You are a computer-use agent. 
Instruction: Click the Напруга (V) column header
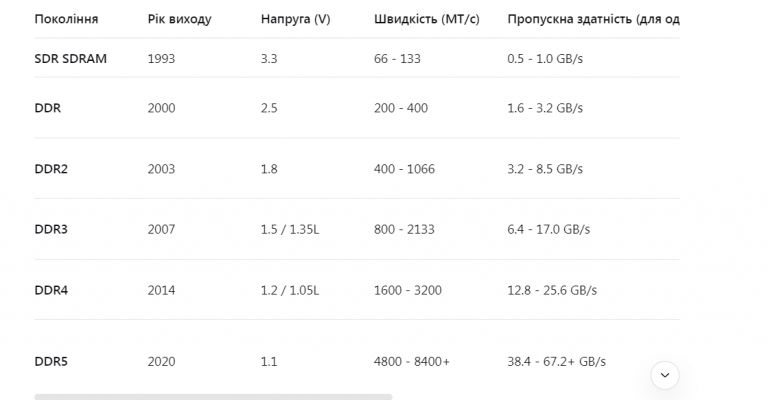[x=295, y=19]
